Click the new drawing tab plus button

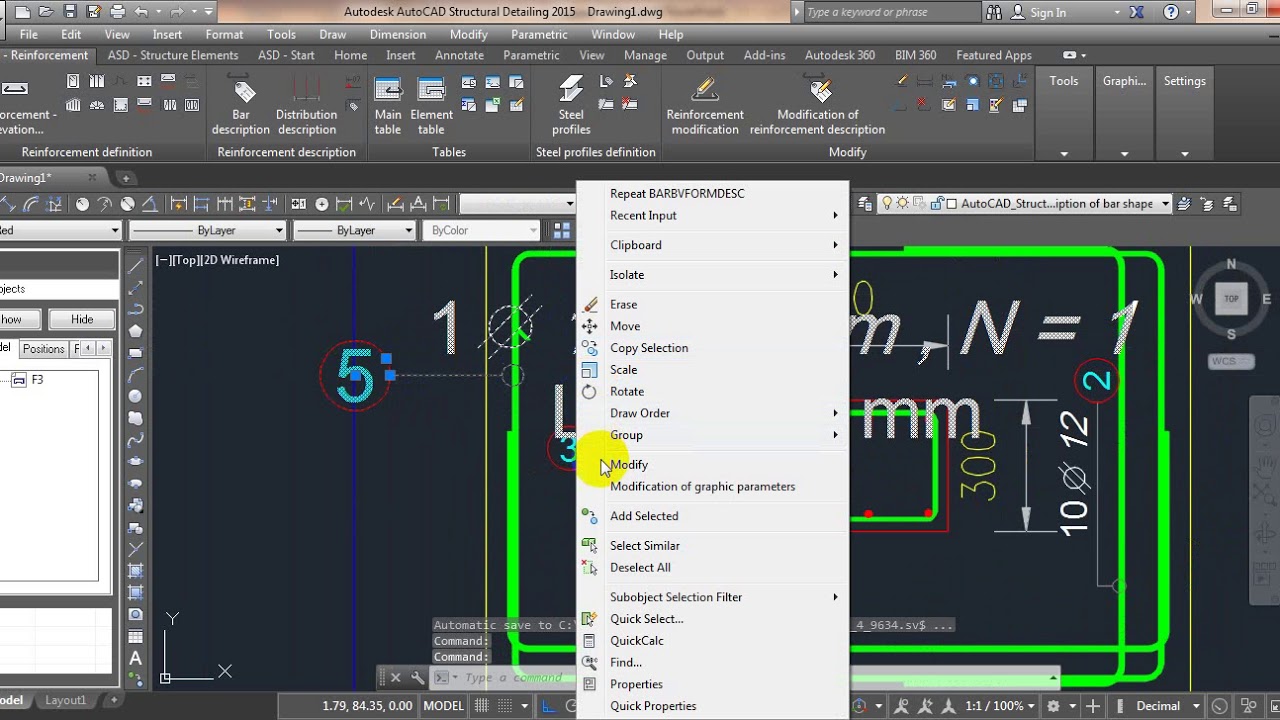tap(126, 178)
